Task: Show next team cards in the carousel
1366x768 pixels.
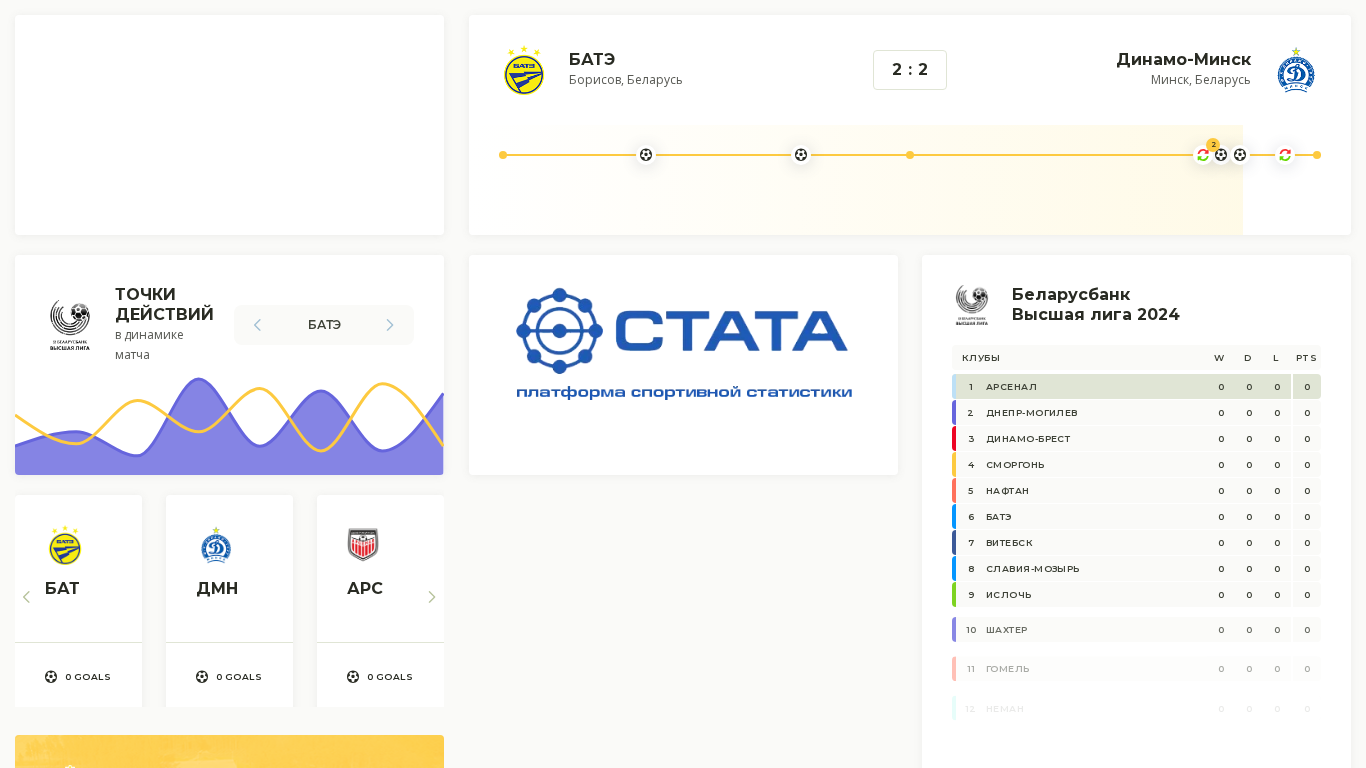Action: click(432, 597)
